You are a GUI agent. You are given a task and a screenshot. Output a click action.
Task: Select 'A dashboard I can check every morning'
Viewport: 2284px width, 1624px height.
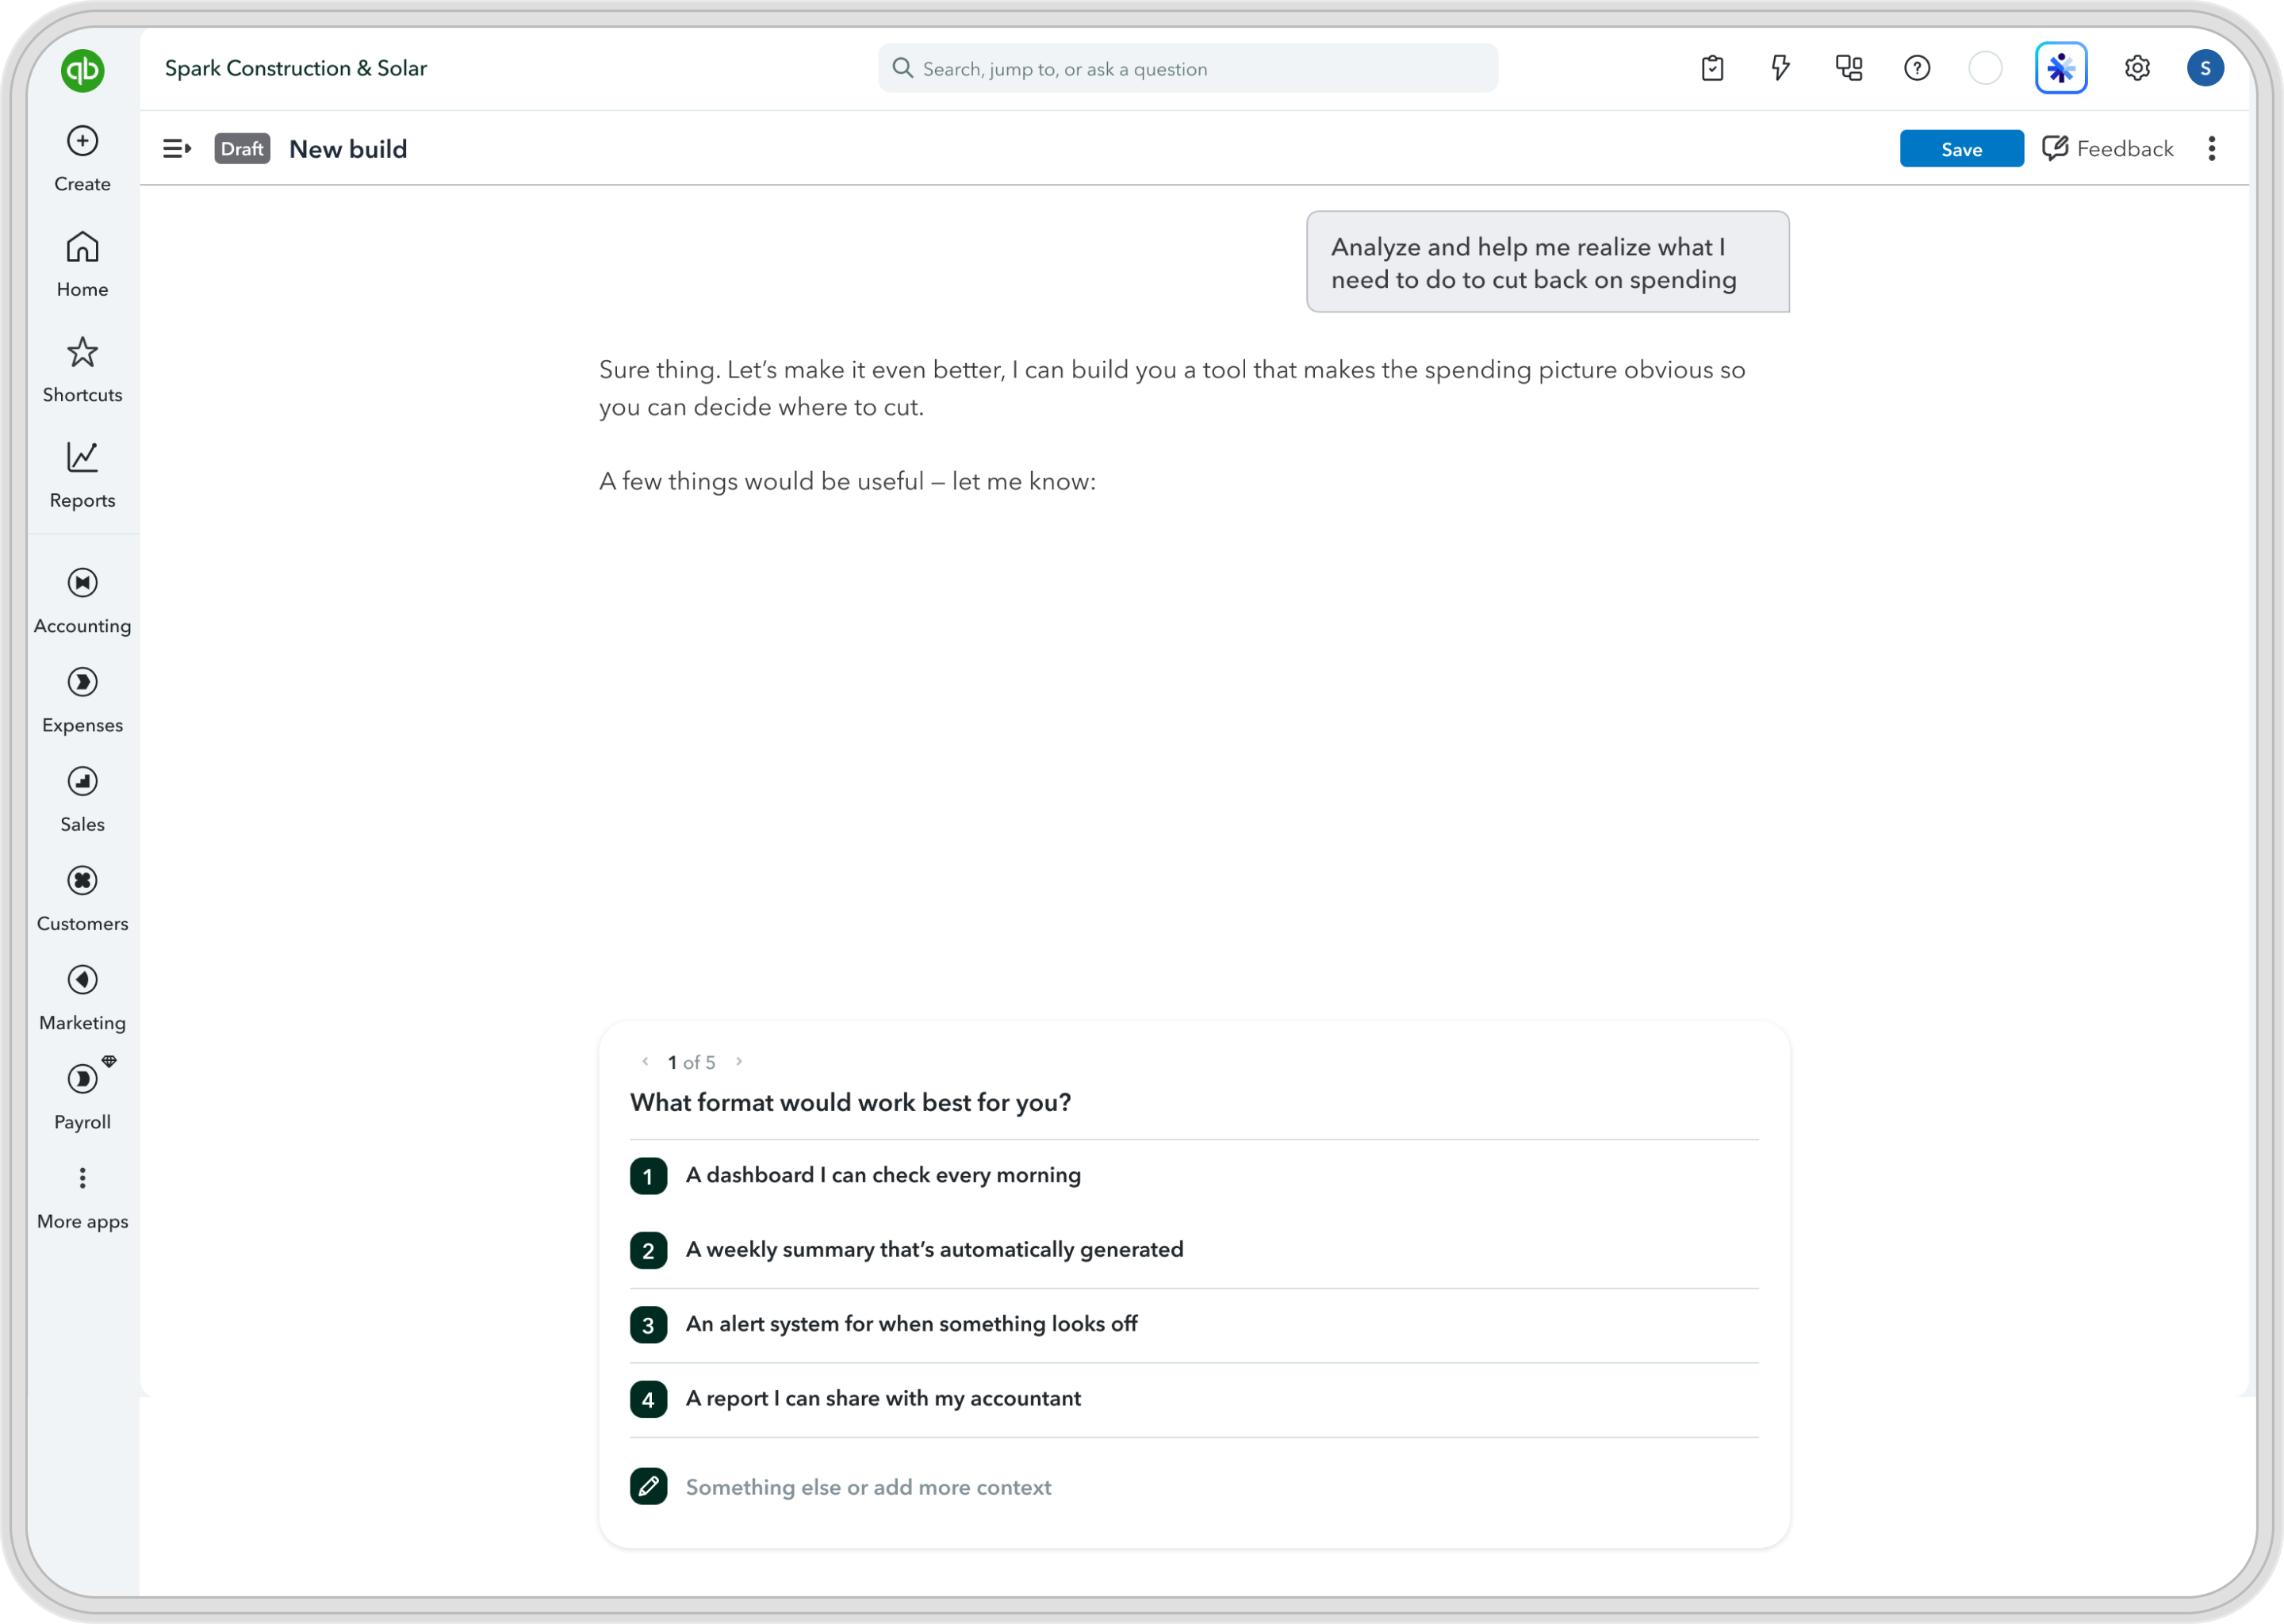coord(1193,1176)
